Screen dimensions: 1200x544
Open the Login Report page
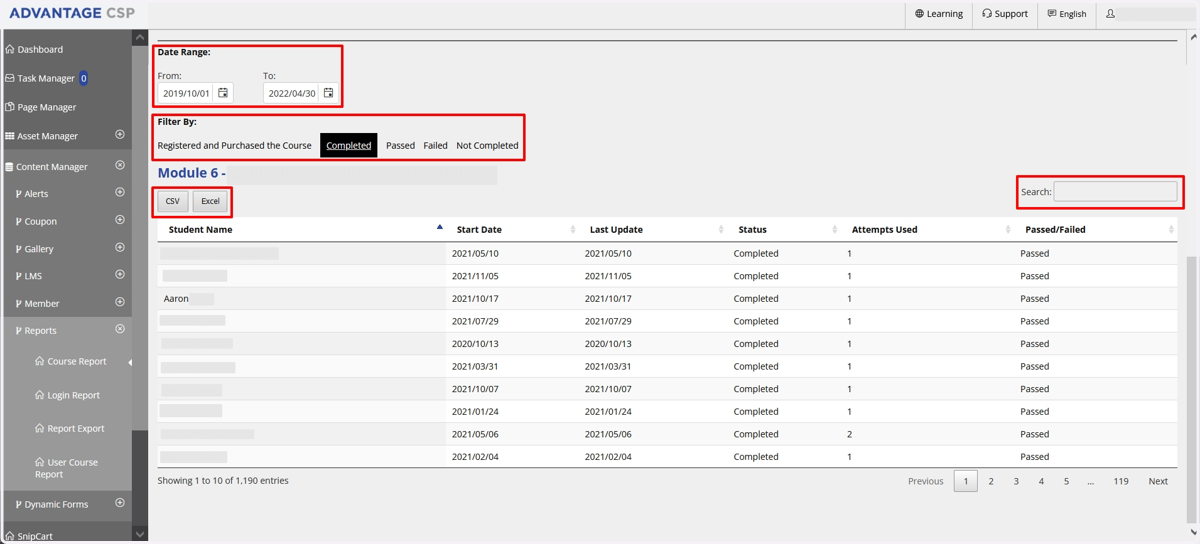pos(74,395)
